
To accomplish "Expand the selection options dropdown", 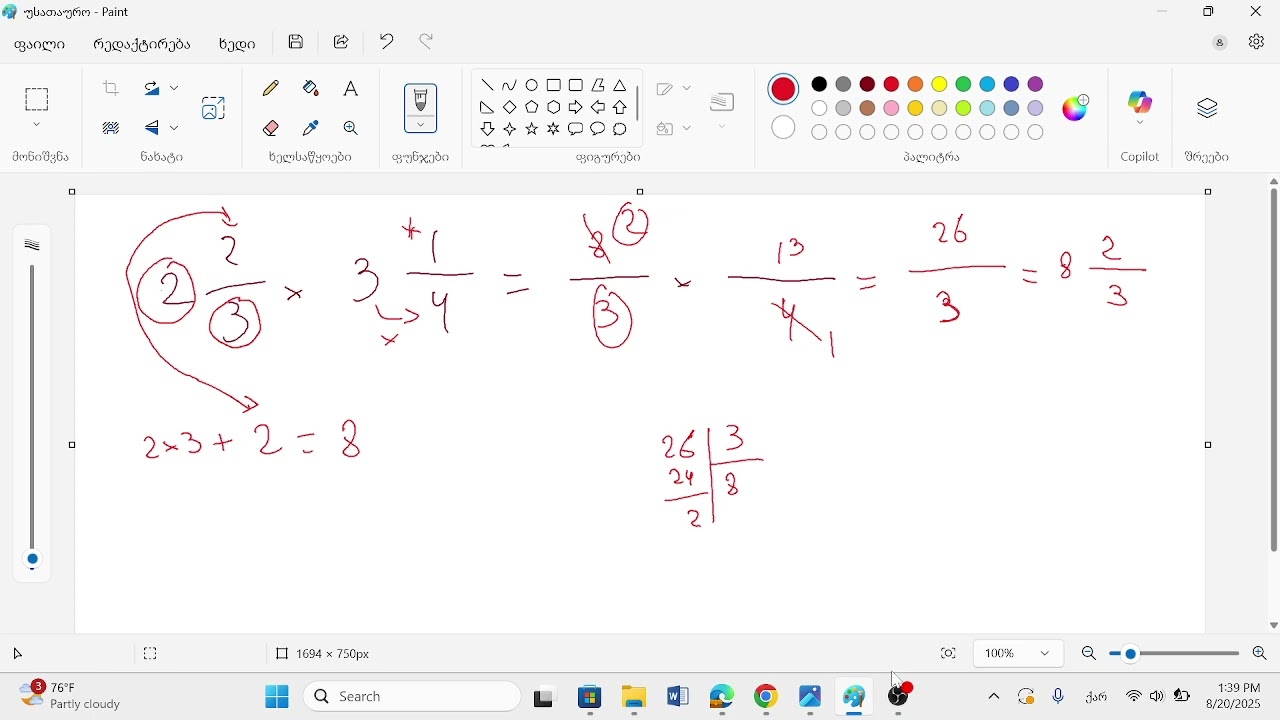I will pyautogui.click(x=37, y=126).
